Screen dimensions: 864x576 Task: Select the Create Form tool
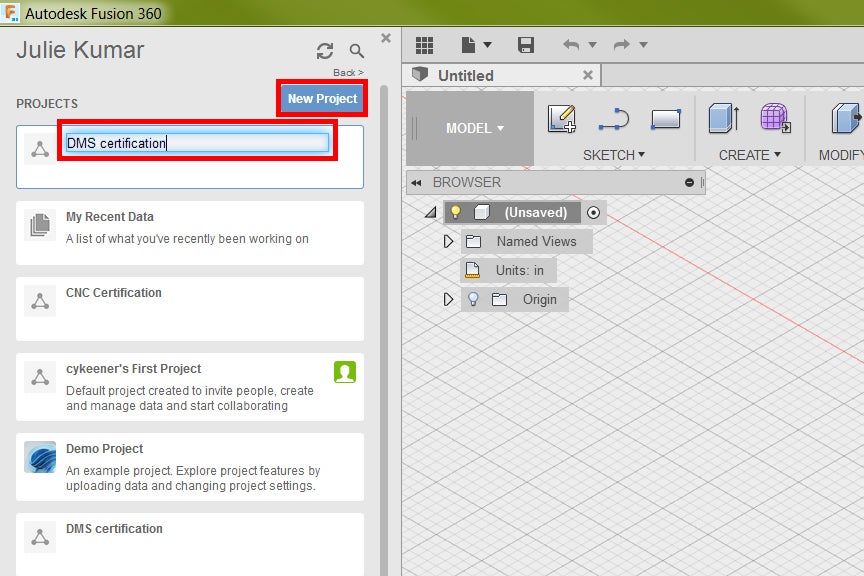pos(776,118)
